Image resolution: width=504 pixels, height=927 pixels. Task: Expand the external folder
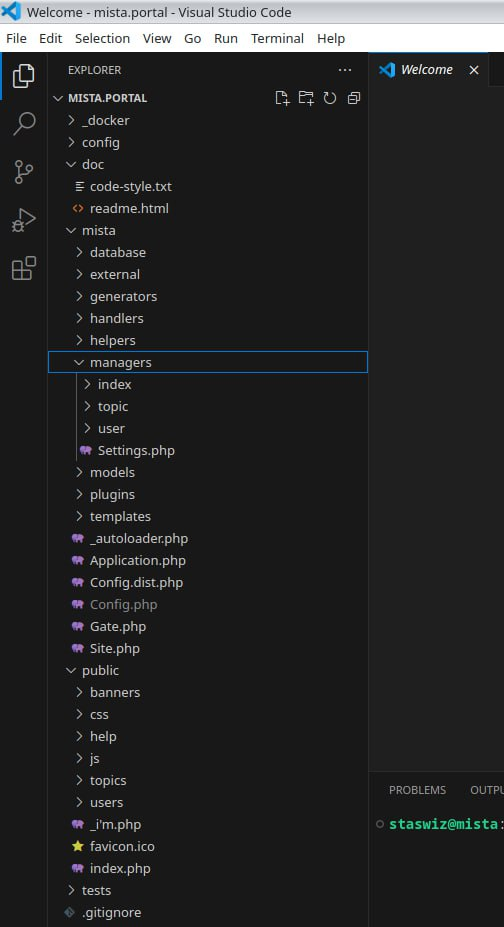tap(208, 274)
